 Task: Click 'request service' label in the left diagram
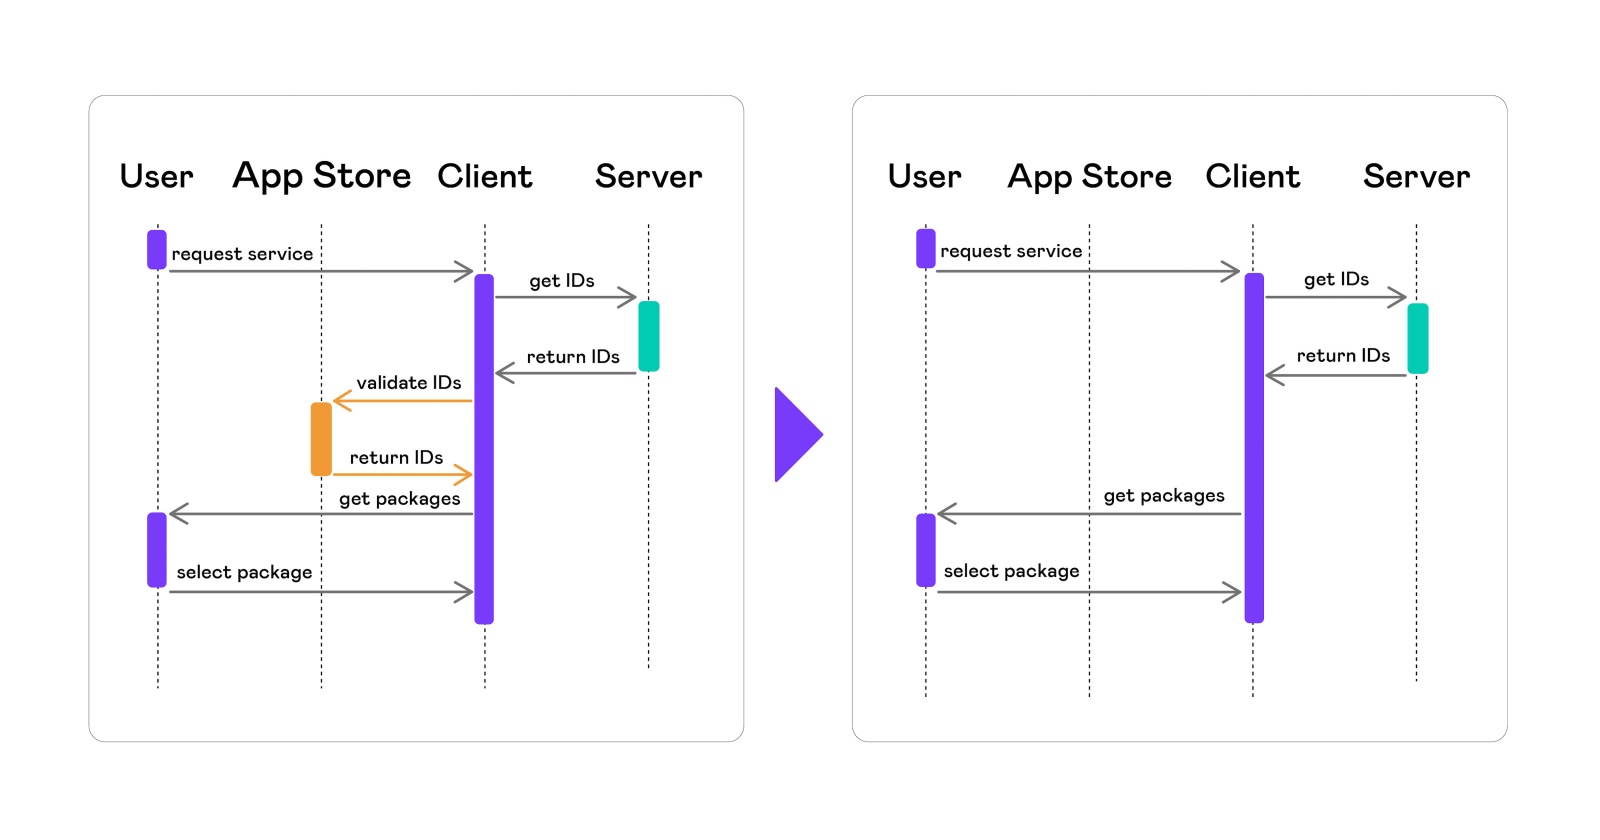242,254
